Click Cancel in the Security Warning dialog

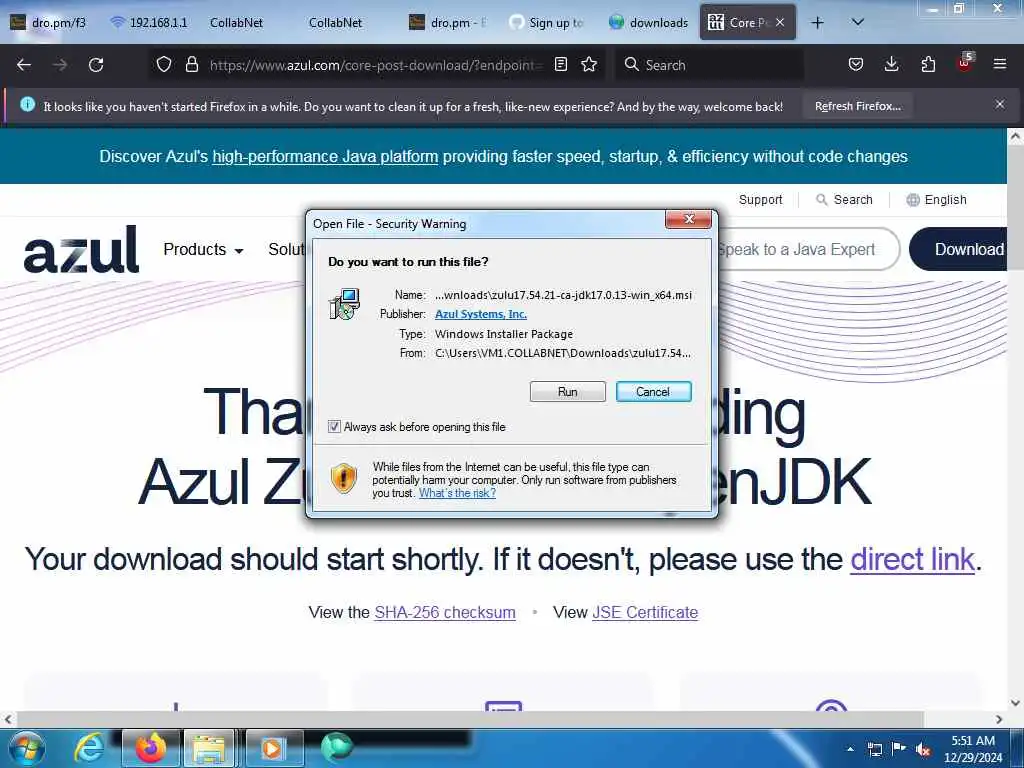pos(653,392)
